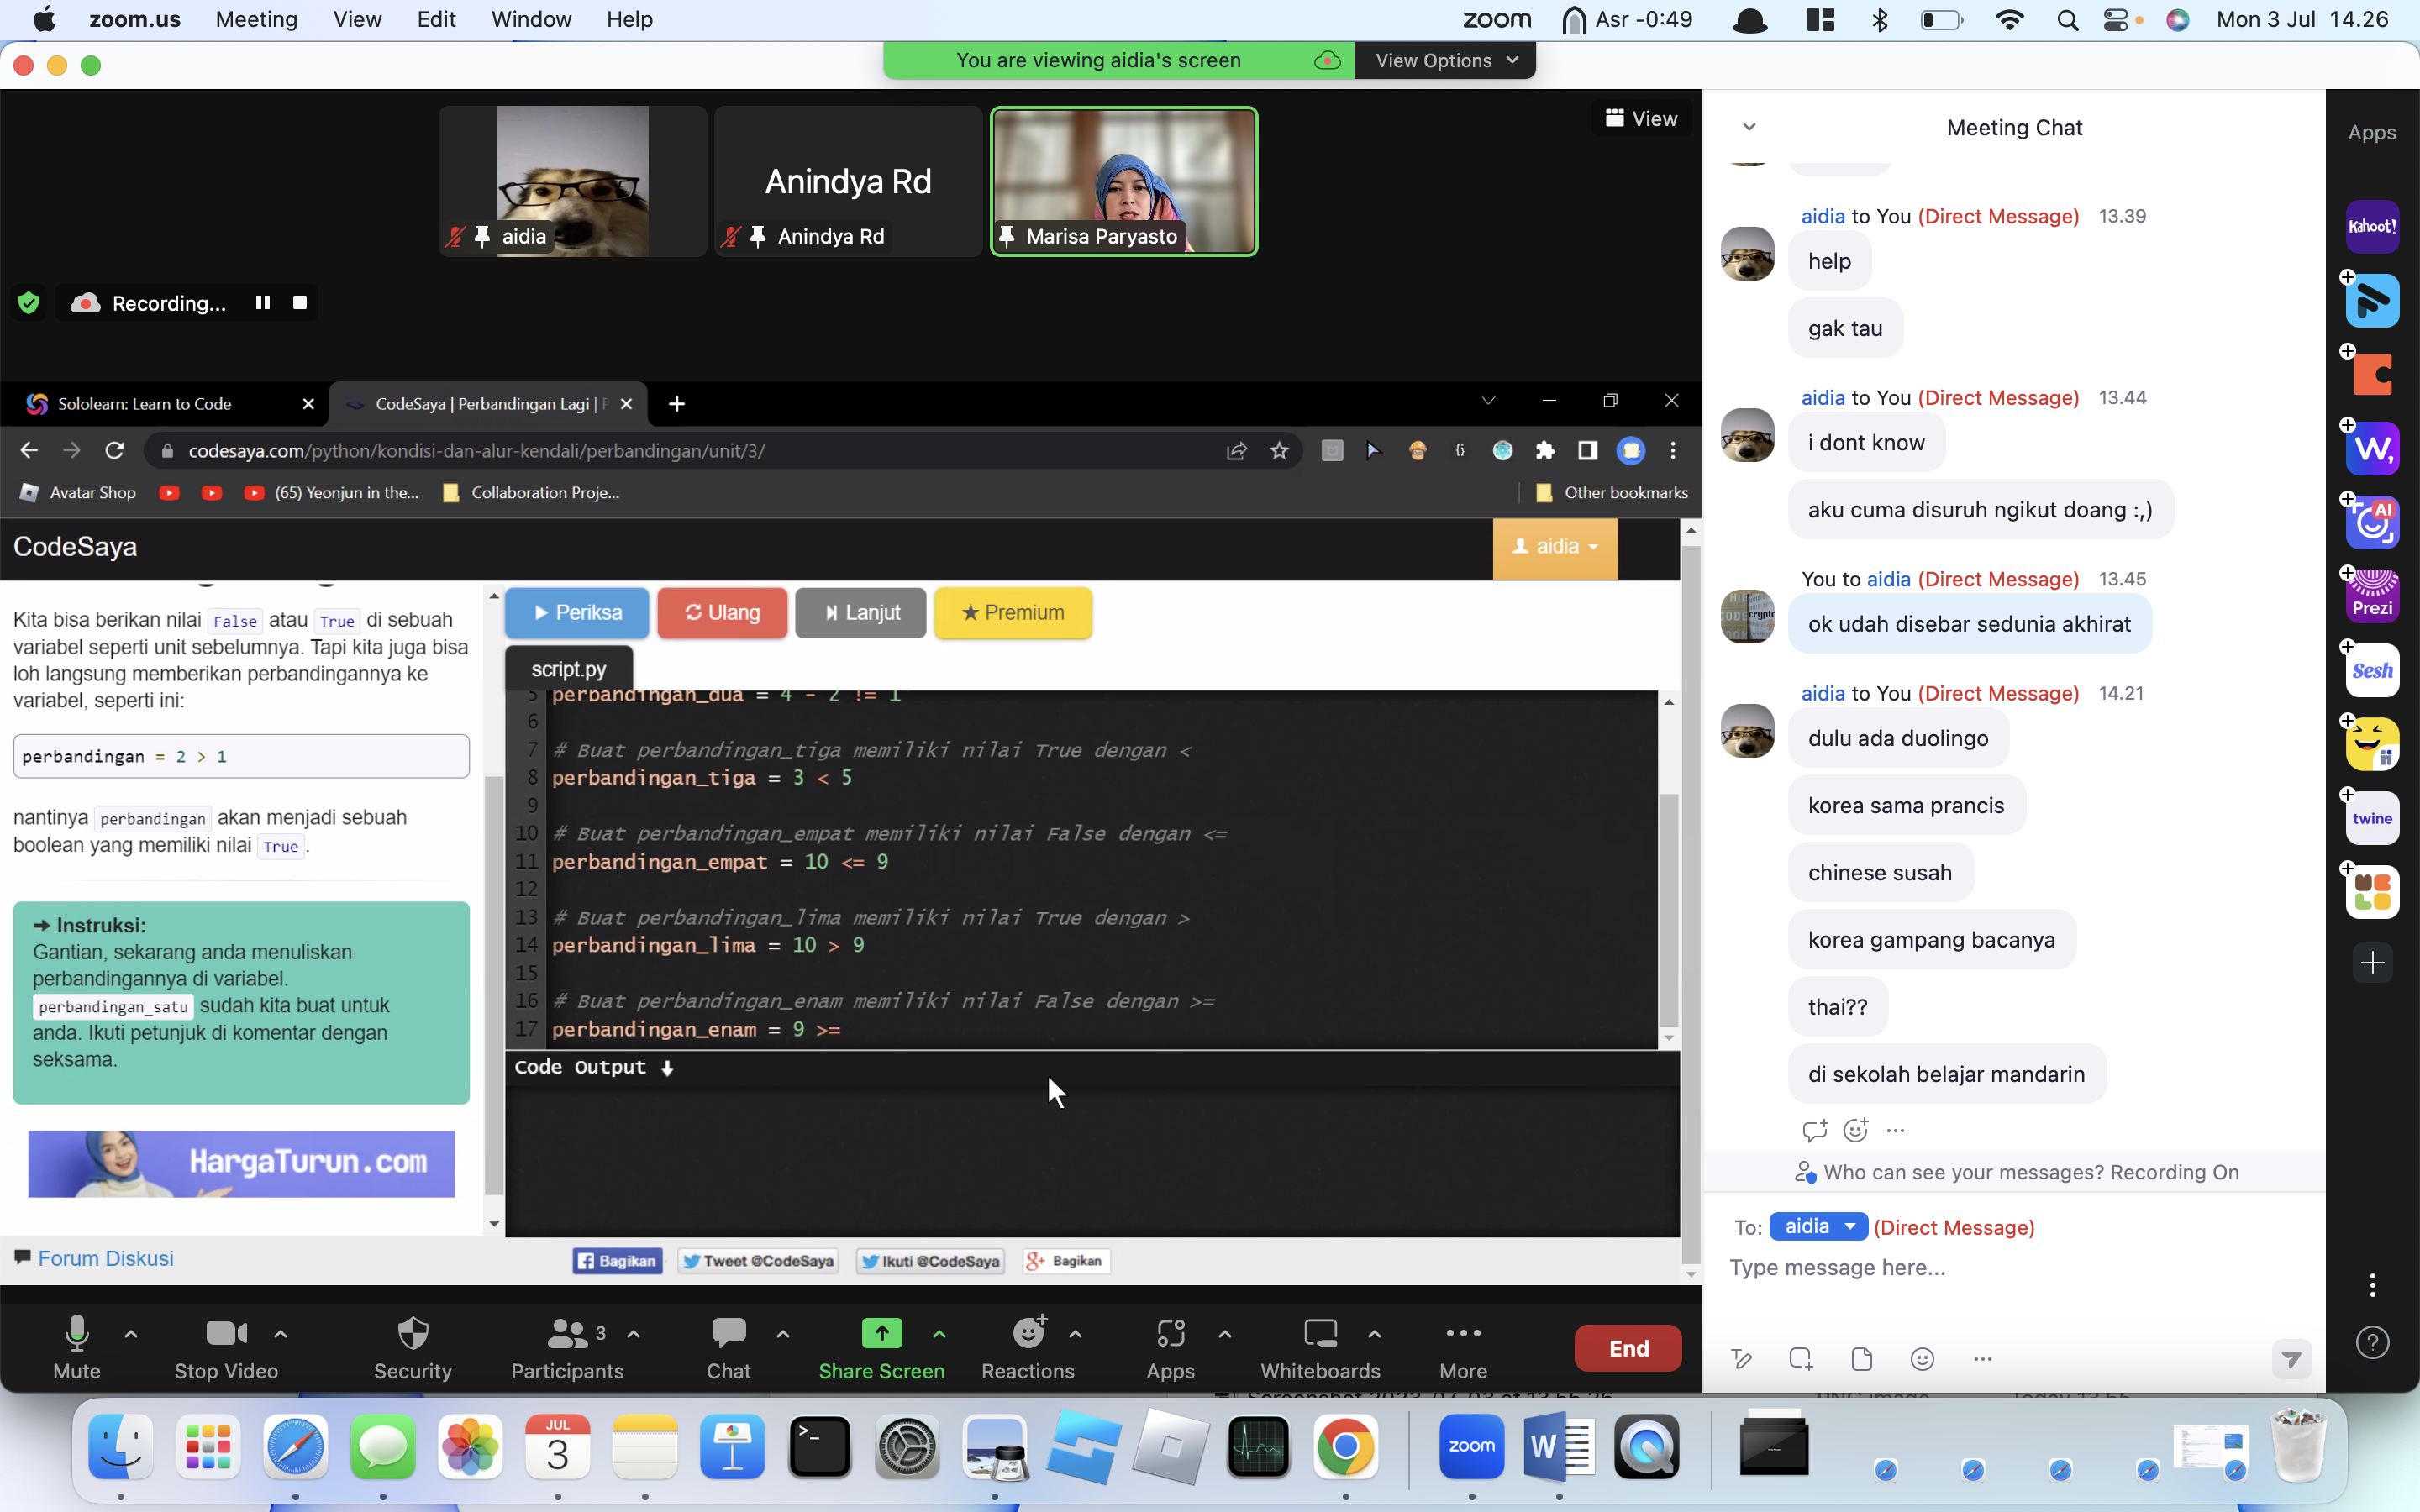Mute the microphone

(77, 1347)
